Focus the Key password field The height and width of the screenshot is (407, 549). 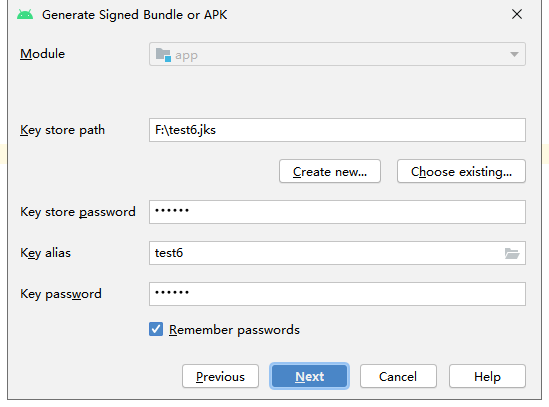(337, 294)
